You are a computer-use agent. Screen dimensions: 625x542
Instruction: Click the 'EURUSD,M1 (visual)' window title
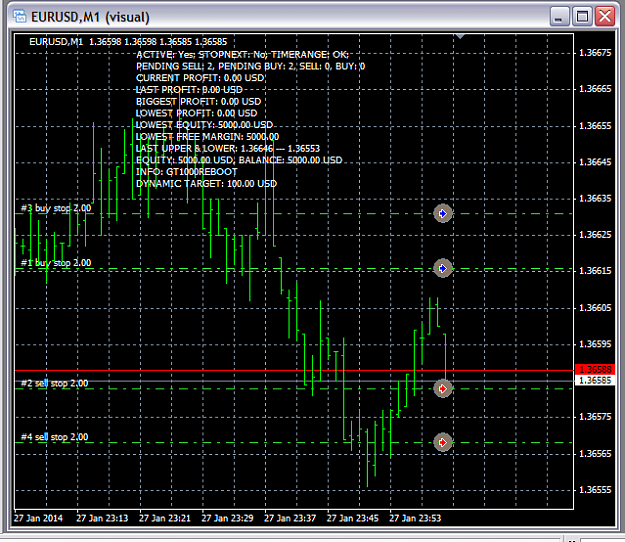90,17
